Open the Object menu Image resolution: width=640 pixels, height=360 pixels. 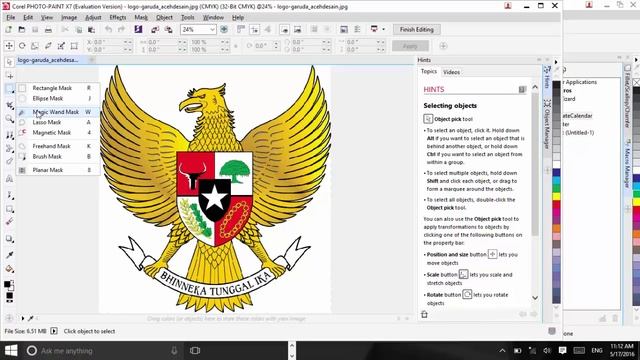click(x=164, y=18)
